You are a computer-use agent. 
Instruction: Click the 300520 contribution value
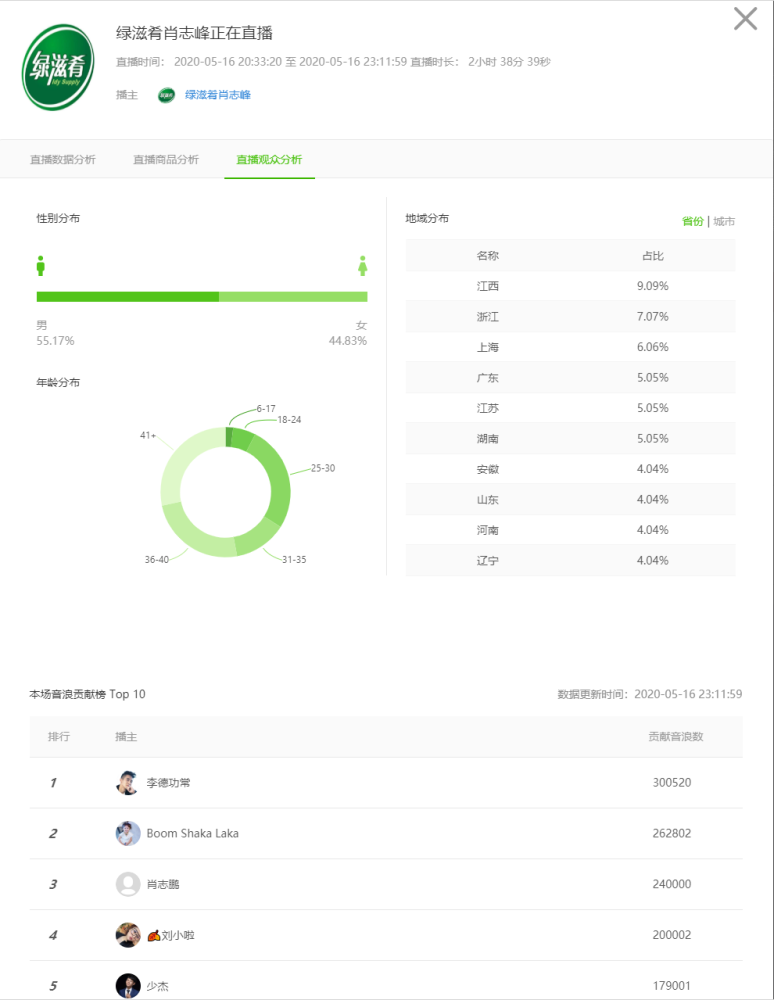click(x=671, y=783)
